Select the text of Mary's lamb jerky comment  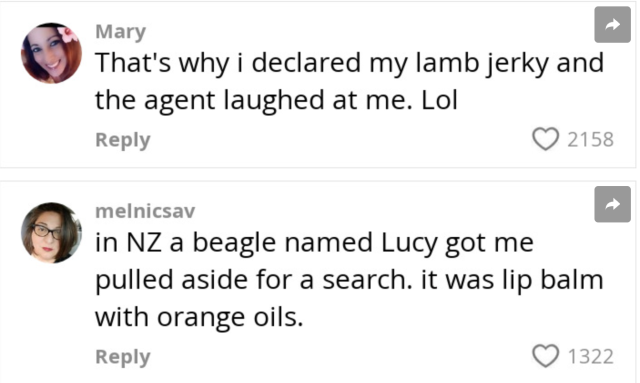tap(349, 82)
